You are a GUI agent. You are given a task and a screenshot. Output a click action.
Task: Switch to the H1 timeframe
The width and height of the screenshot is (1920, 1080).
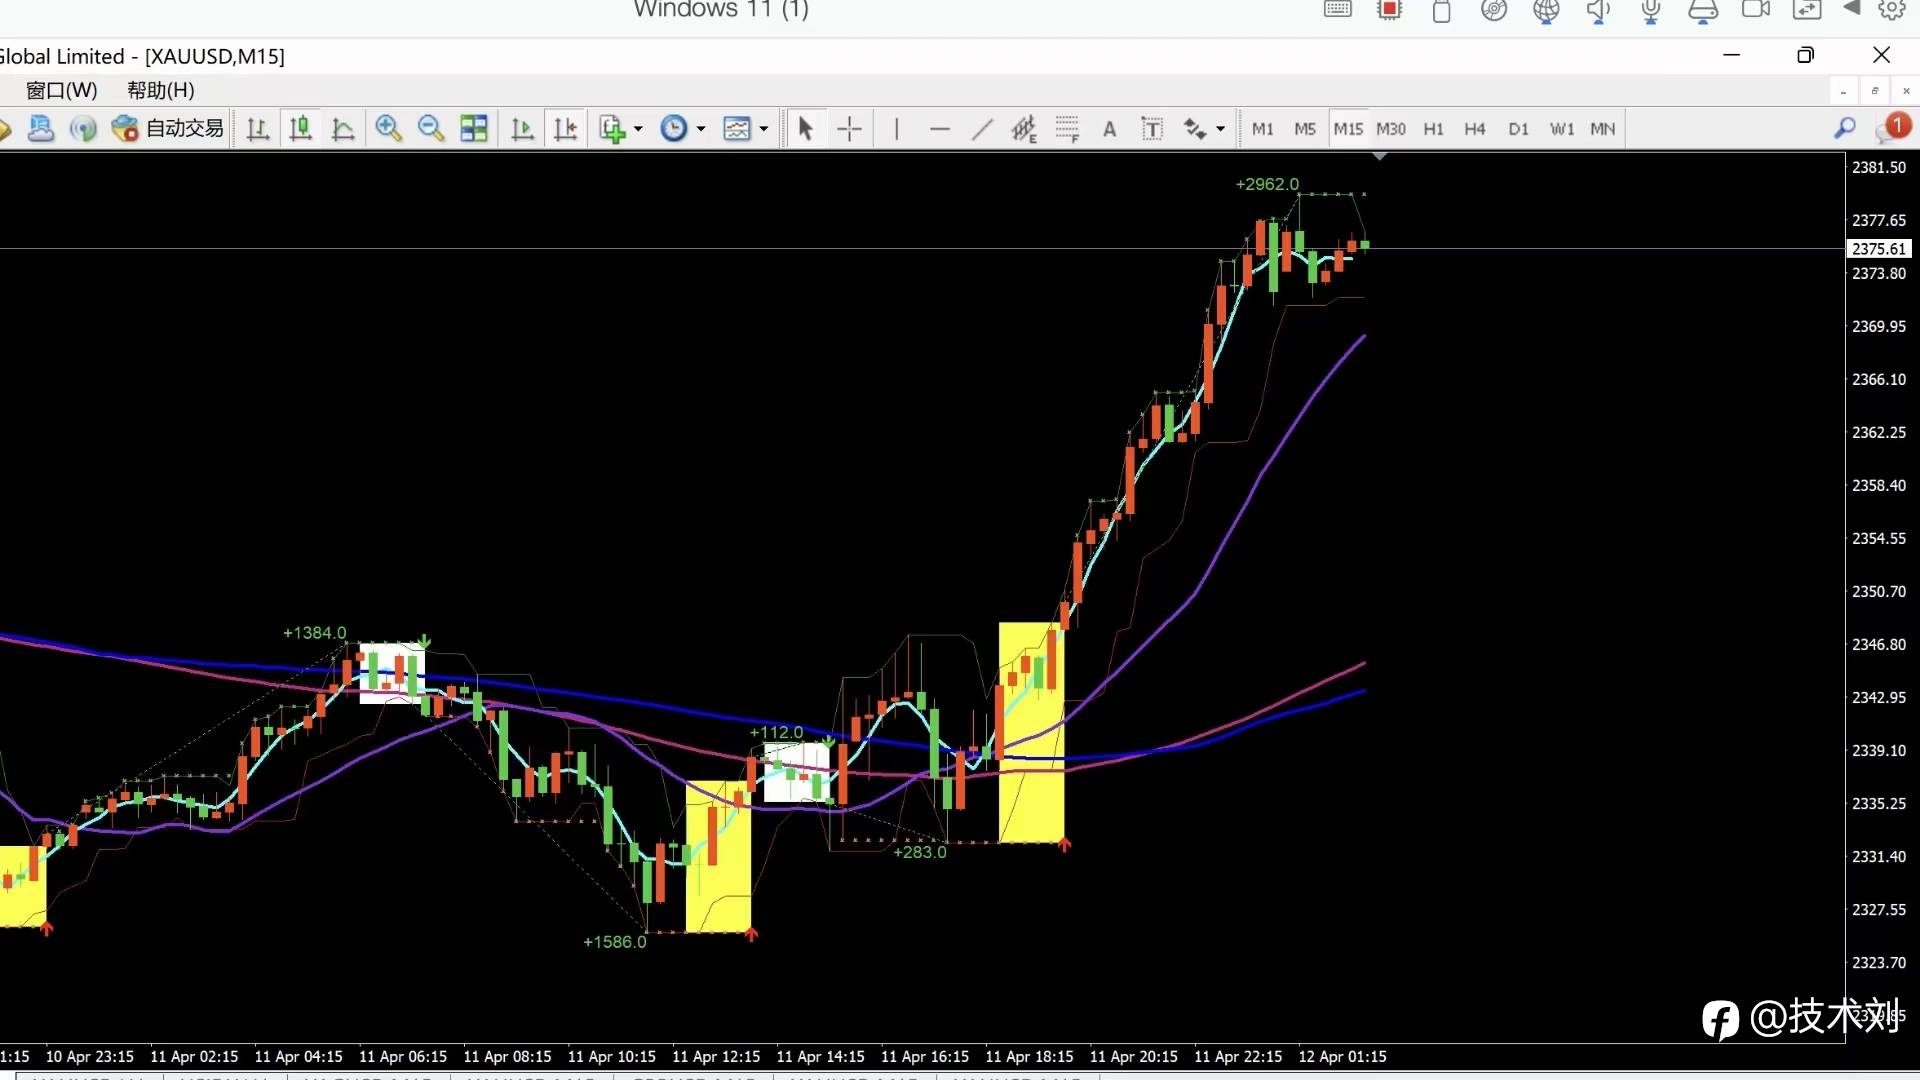[x=1433, y=128]
